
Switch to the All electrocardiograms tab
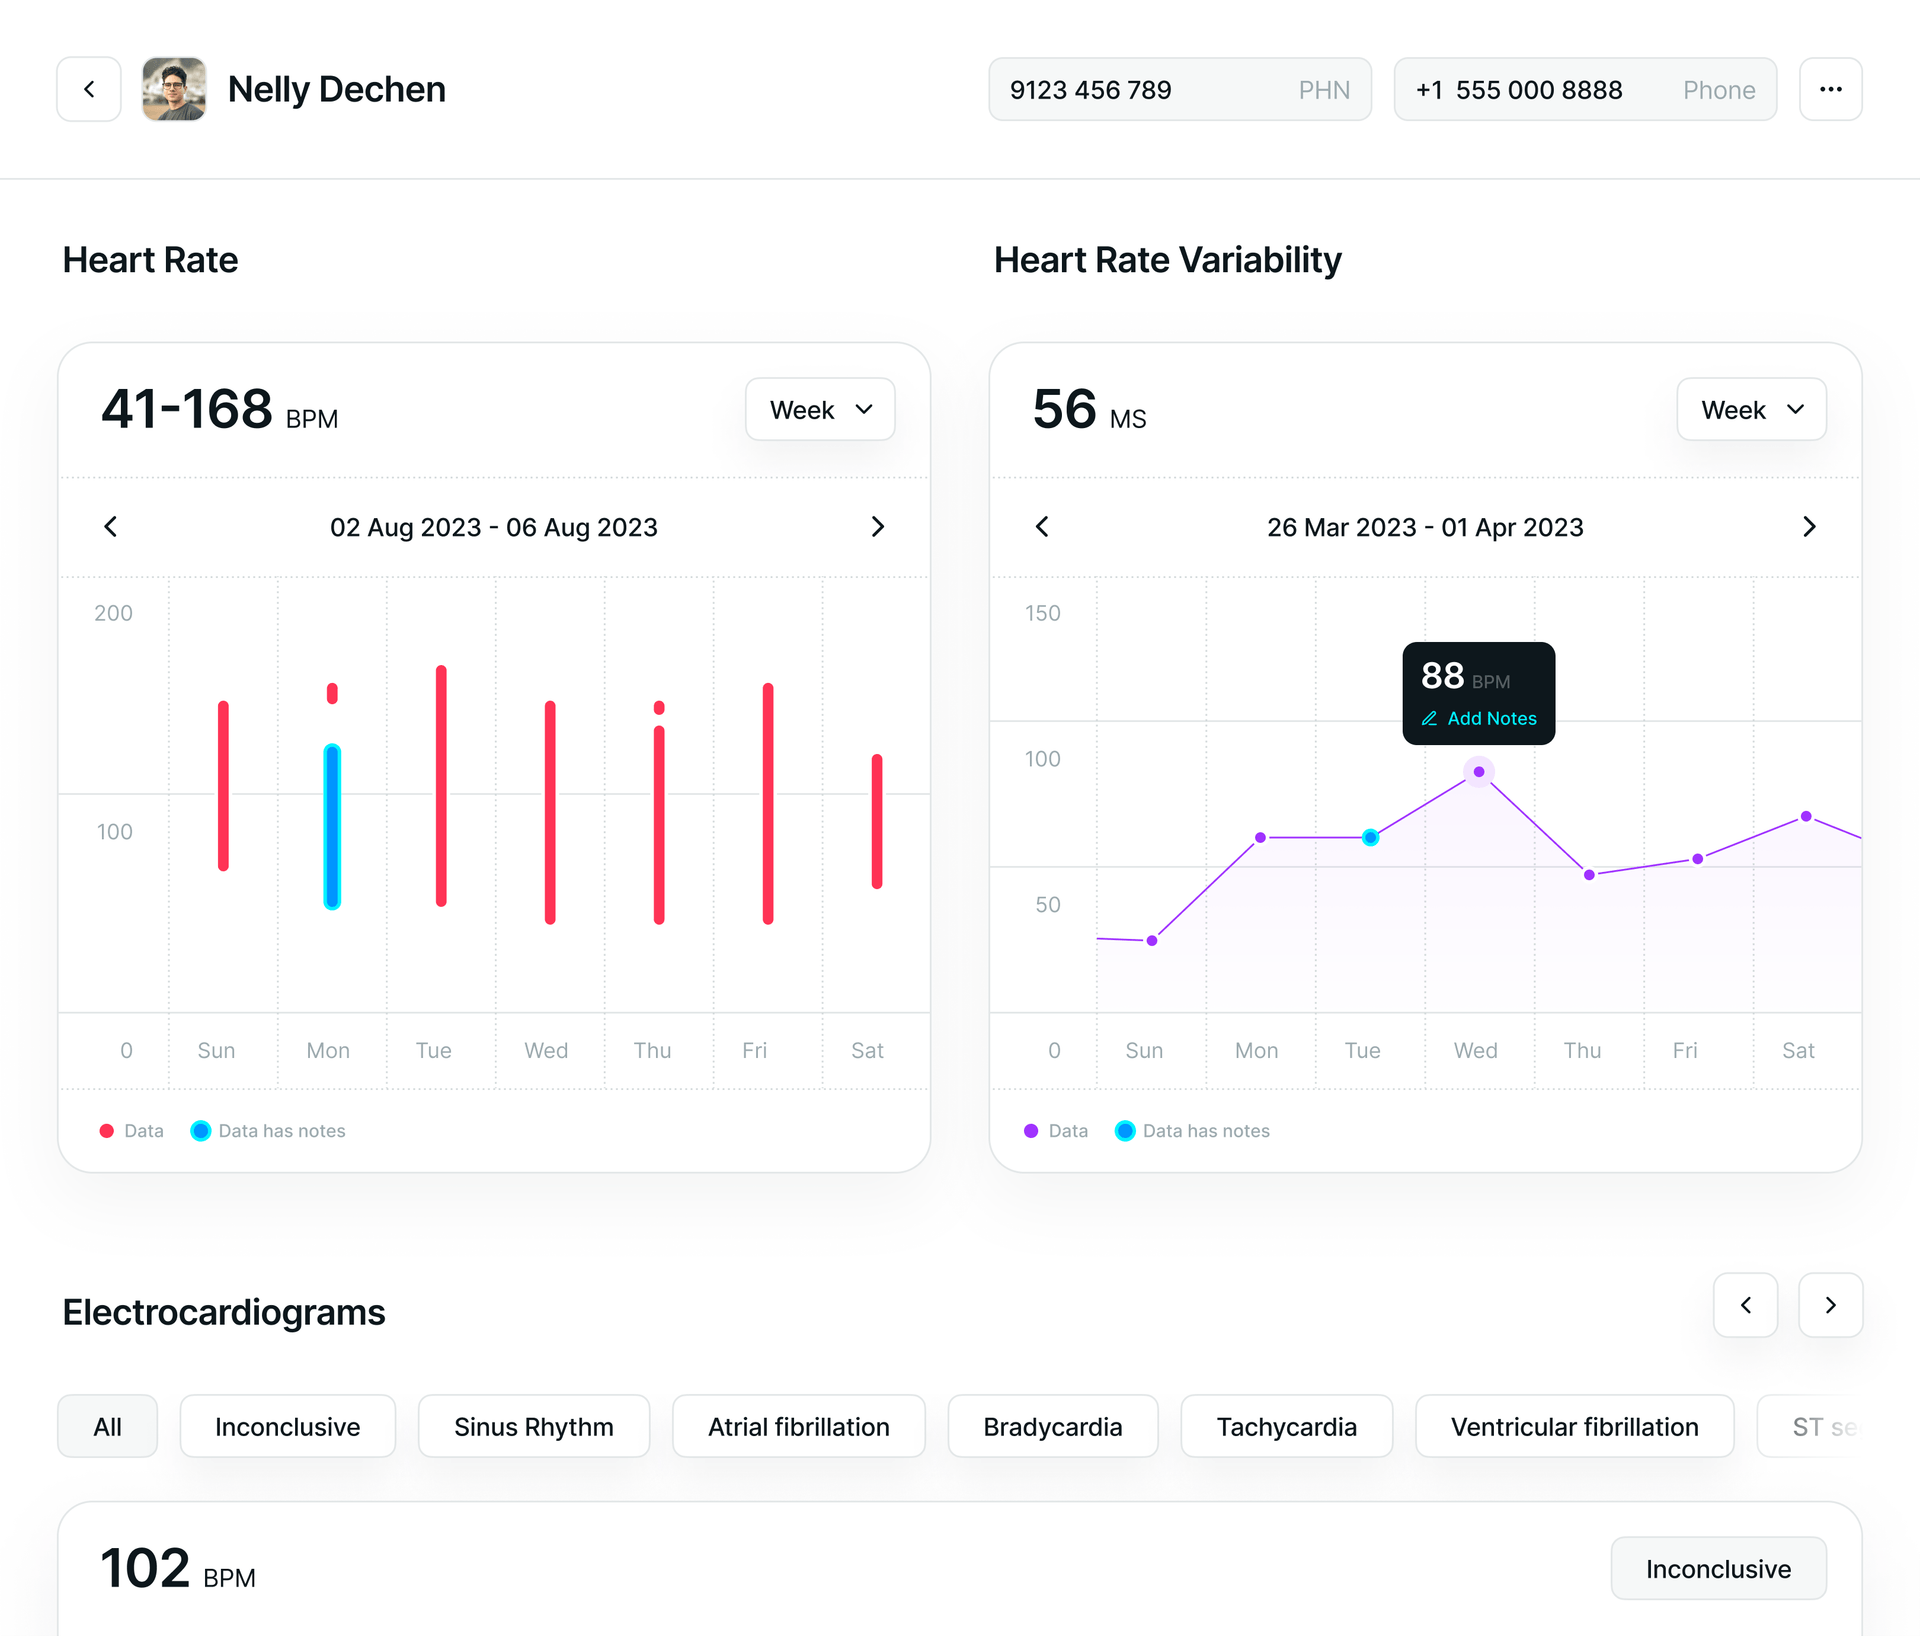click(107, 1427)
